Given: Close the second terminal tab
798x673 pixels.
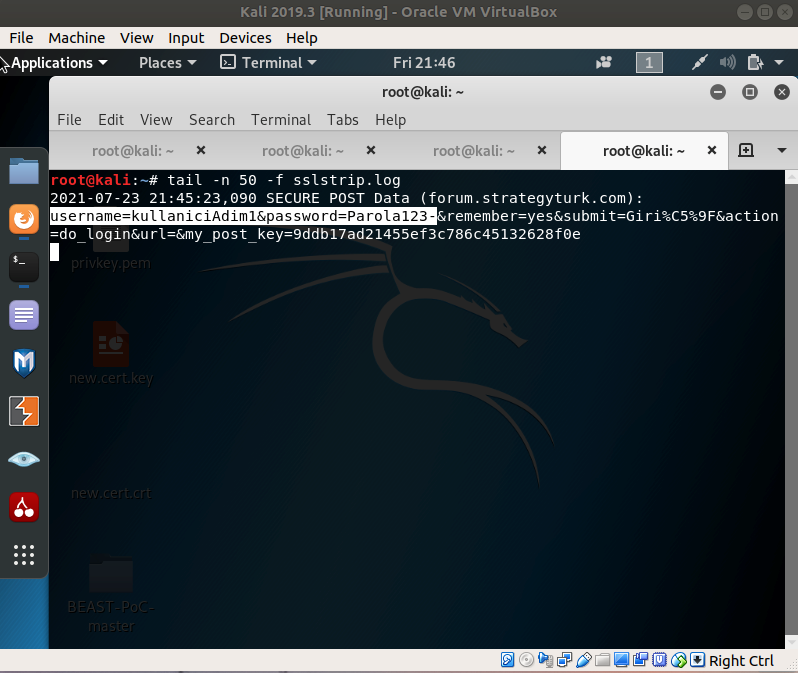Looking at the screenshot, I should coord(371,150).
